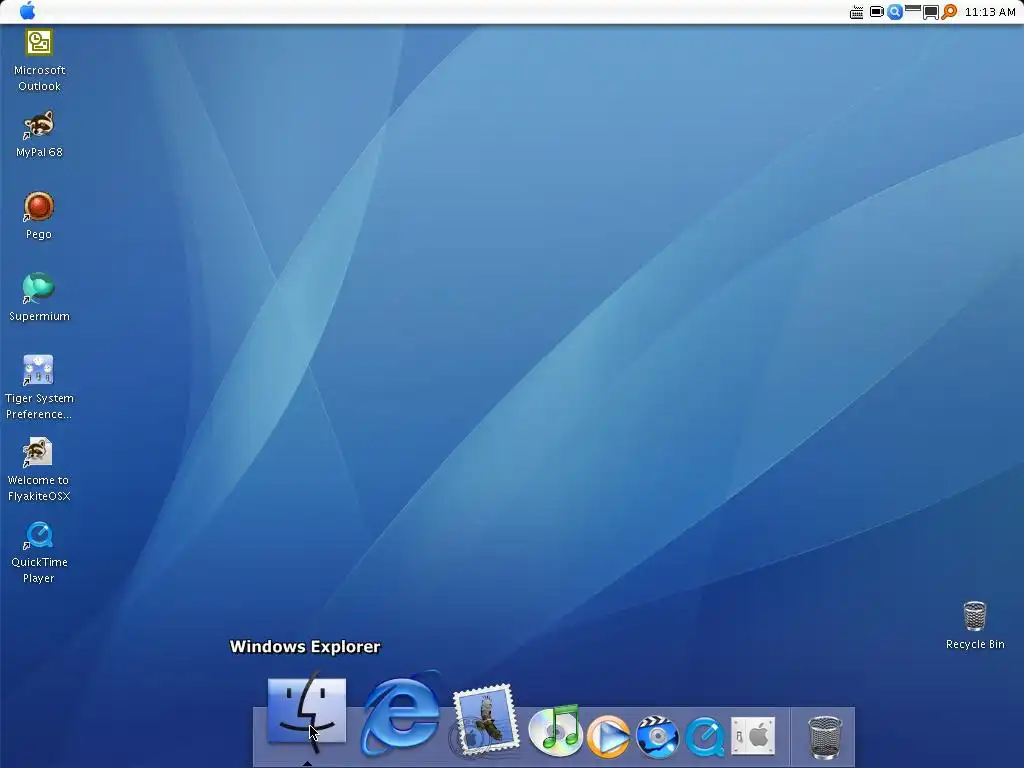Select the Recycle Bin desktop icon

974,626
